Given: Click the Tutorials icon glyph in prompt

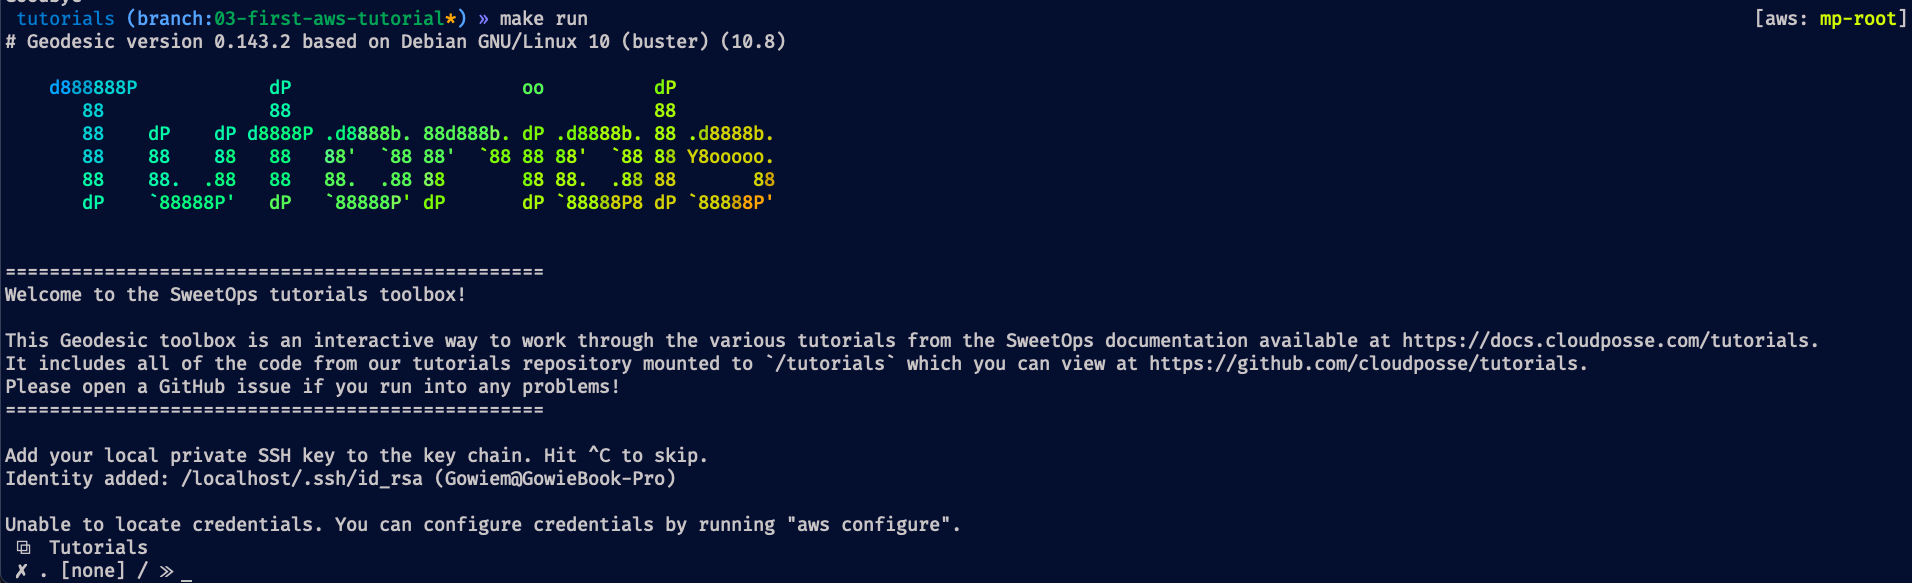Looking at the screenshot, I should click(24, 548).
